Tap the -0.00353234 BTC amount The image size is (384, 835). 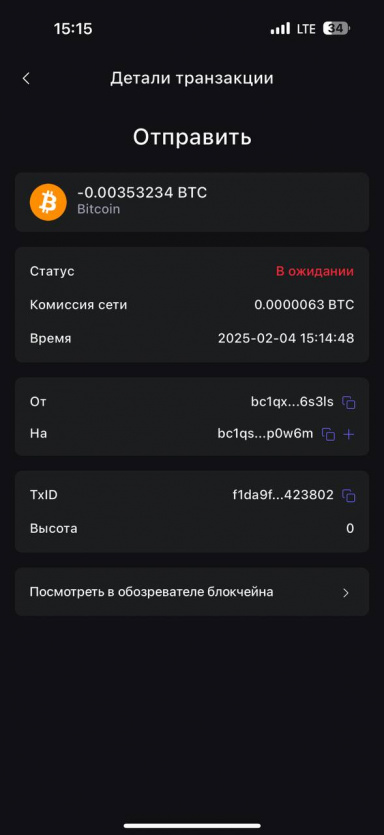pos(142,193)
